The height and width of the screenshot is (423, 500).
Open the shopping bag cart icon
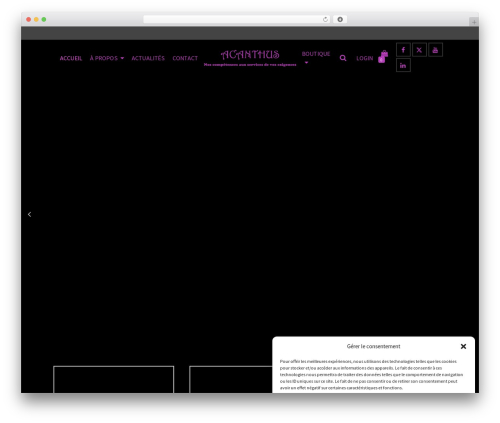383,57
